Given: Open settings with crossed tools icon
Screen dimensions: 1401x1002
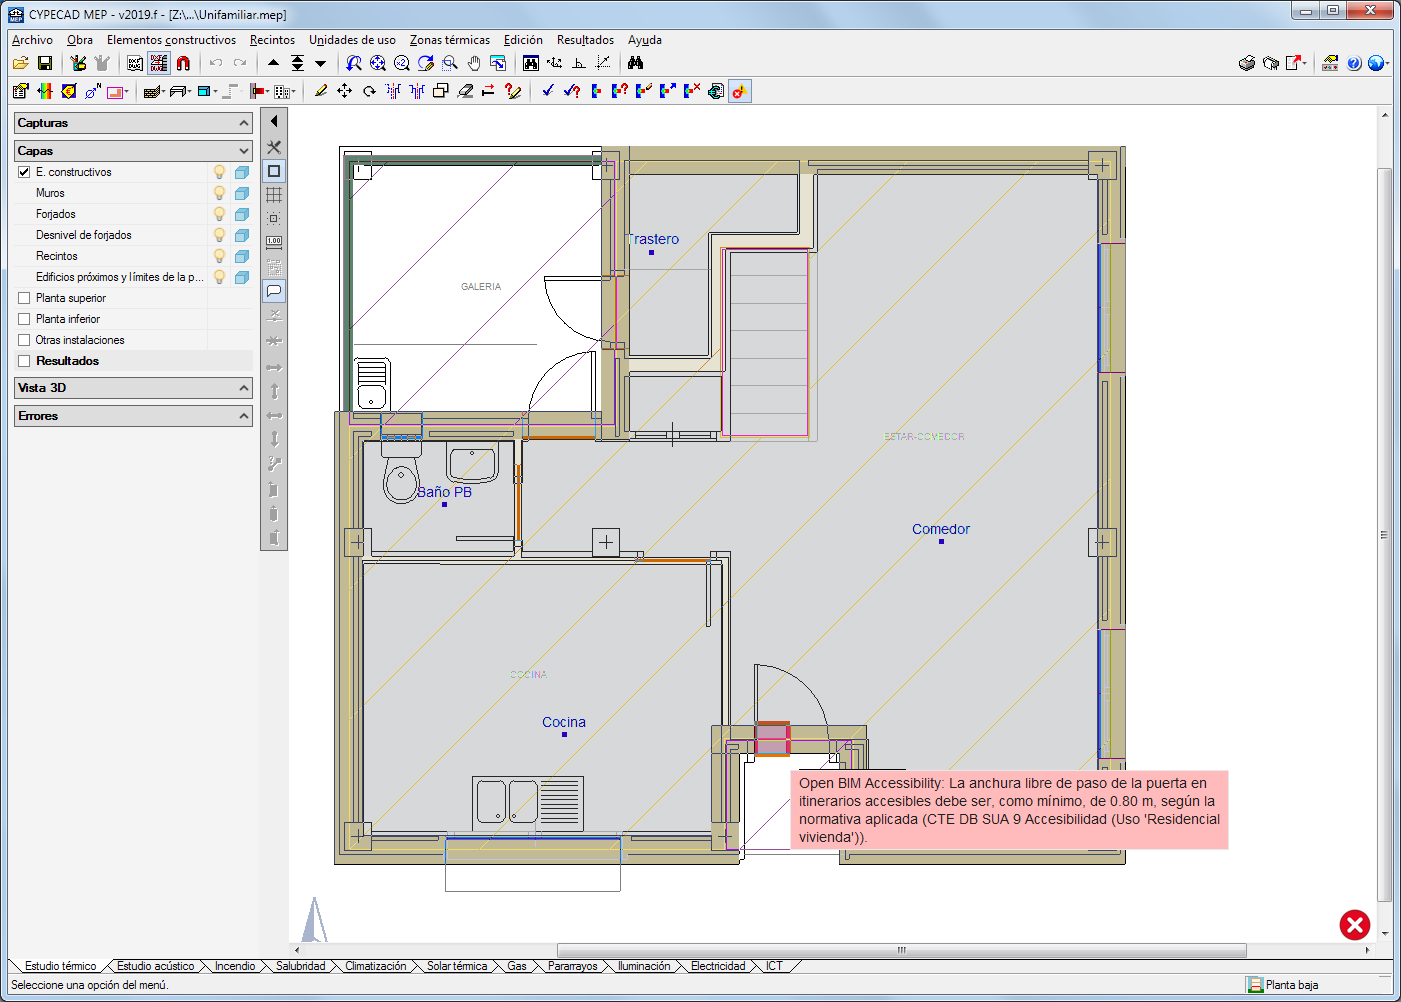Looking at the screenshot, I should point(274,147).
